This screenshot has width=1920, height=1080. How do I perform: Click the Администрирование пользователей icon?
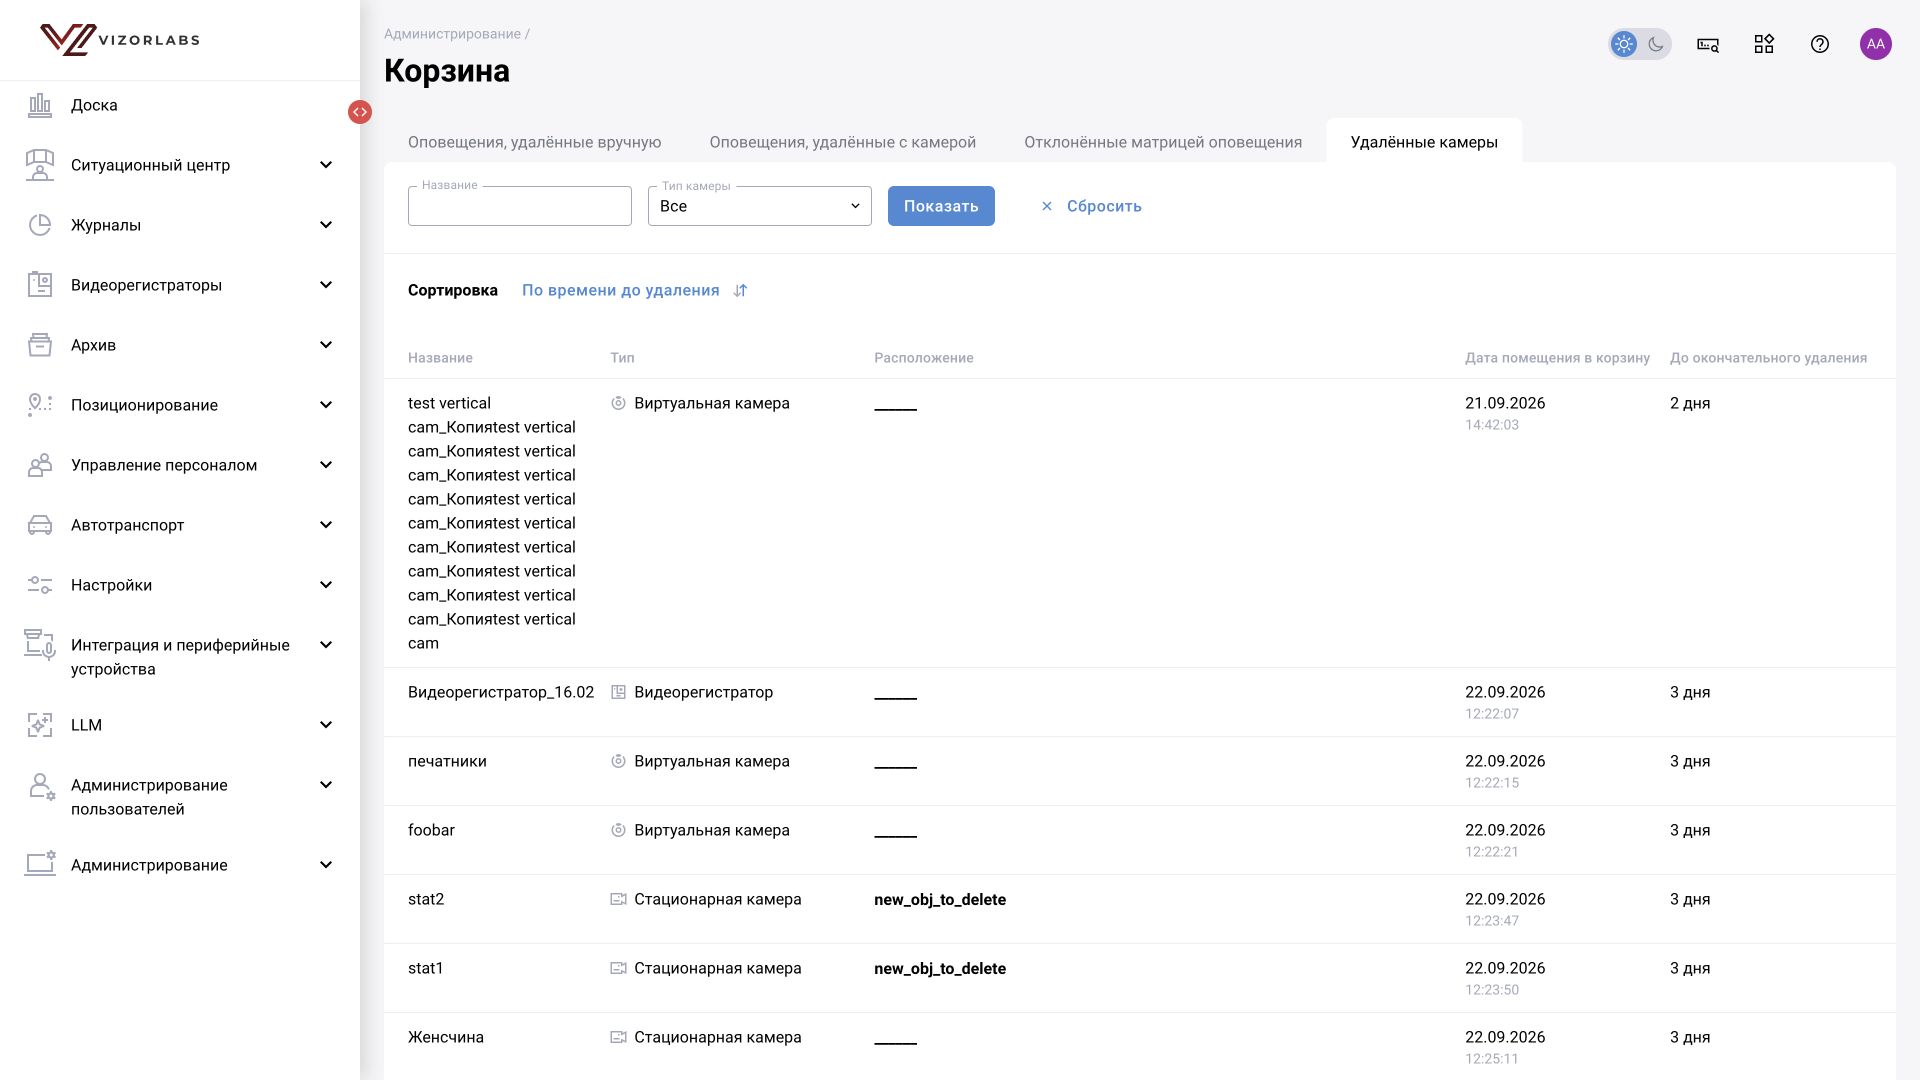(x=40, y=786)
